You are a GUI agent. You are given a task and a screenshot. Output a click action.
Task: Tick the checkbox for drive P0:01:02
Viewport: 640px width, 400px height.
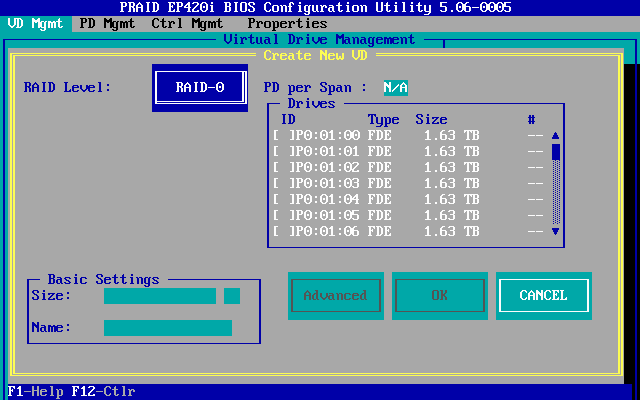(282, 167)
